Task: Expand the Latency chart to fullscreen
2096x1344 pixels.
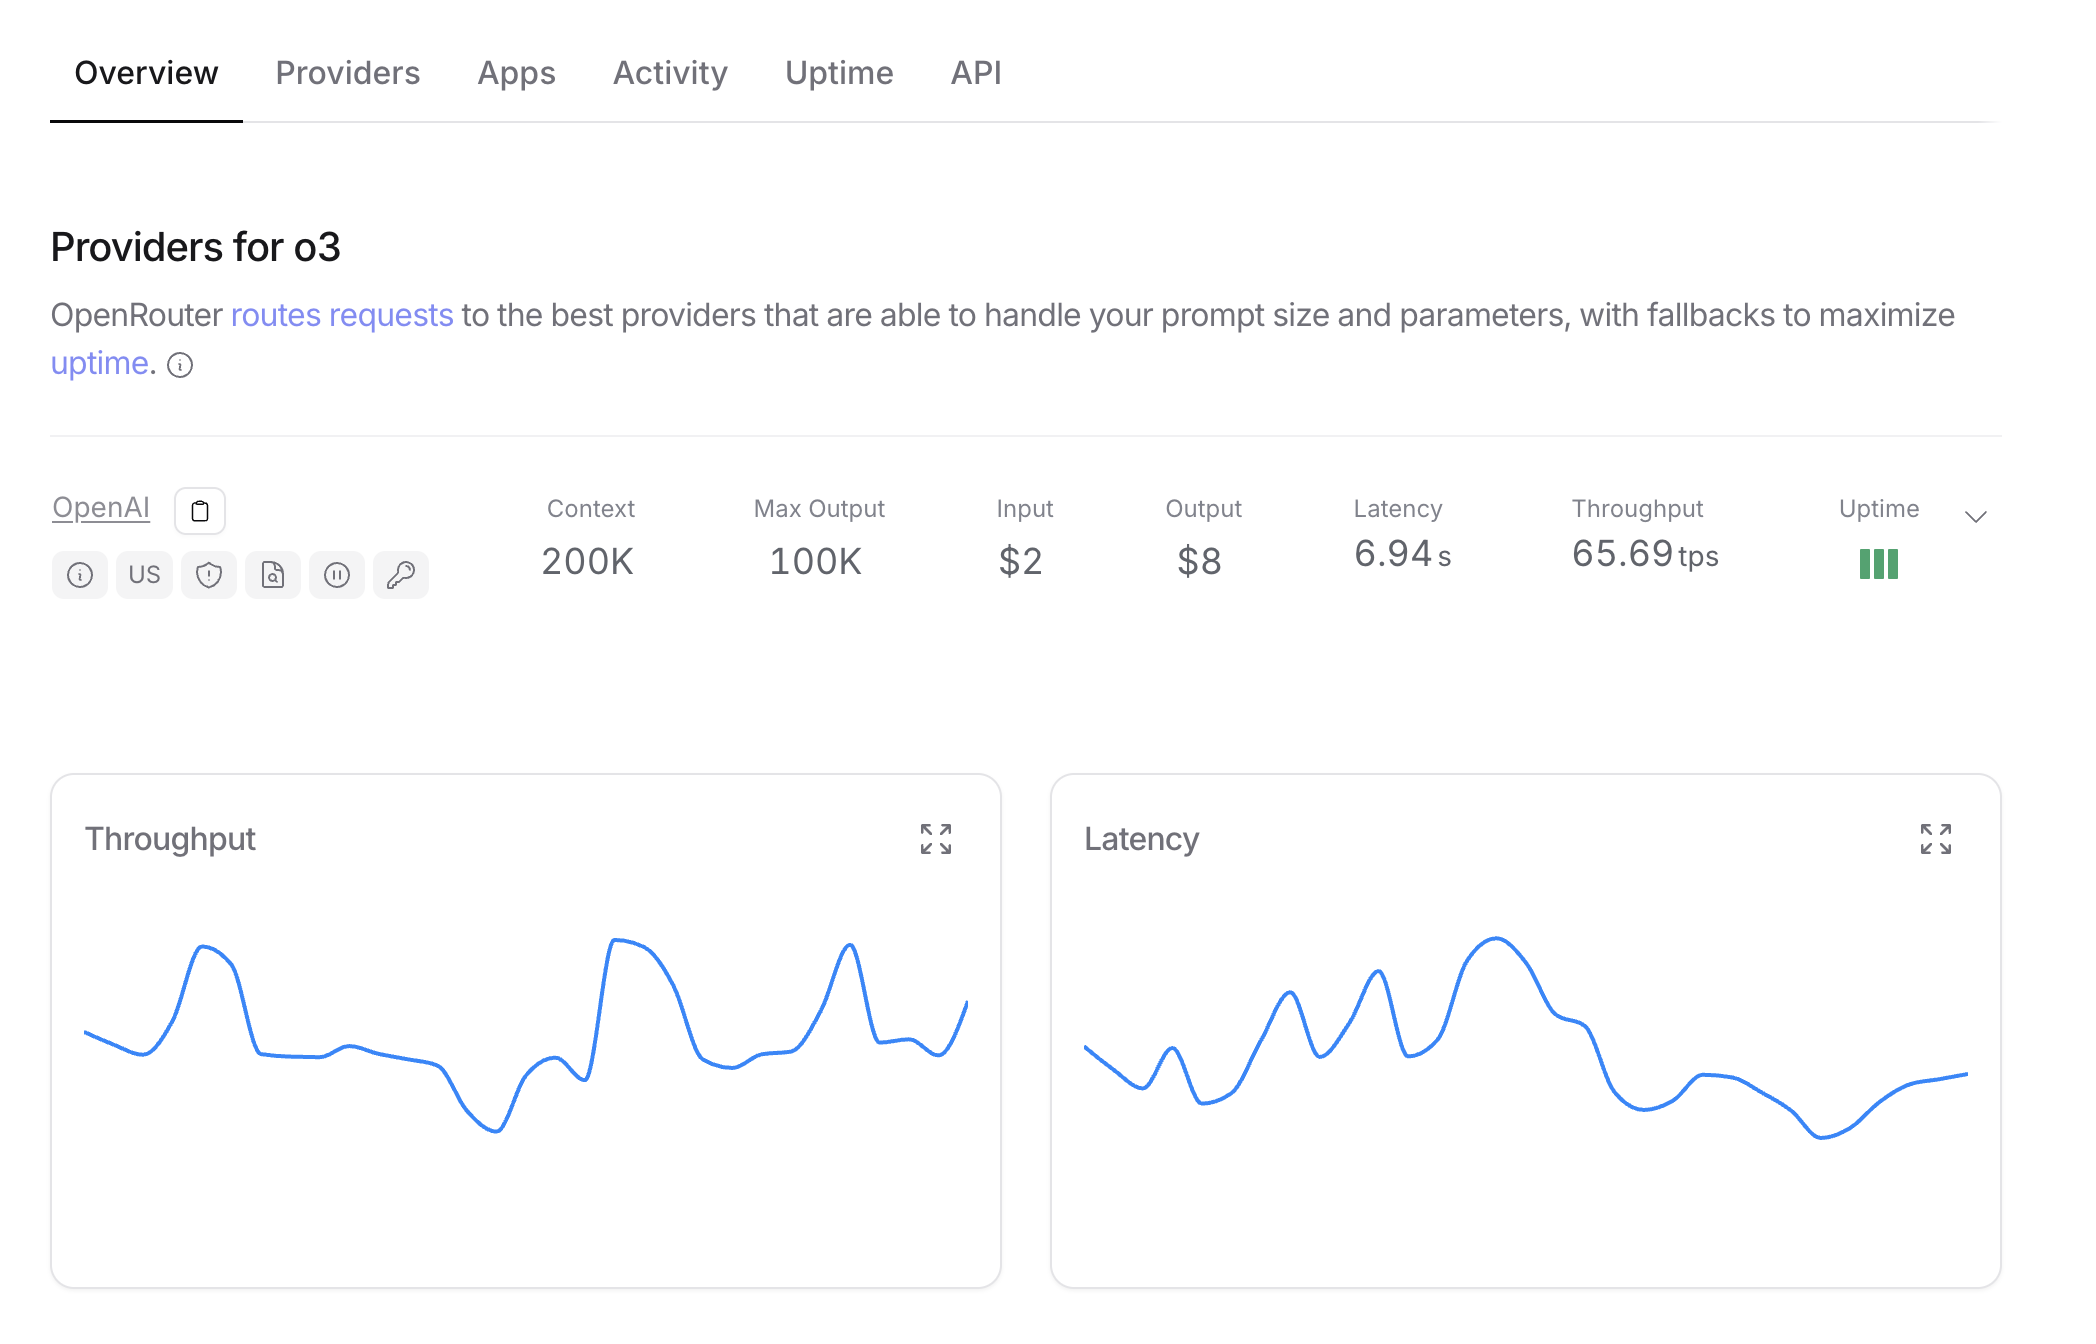Action: 1935,839
